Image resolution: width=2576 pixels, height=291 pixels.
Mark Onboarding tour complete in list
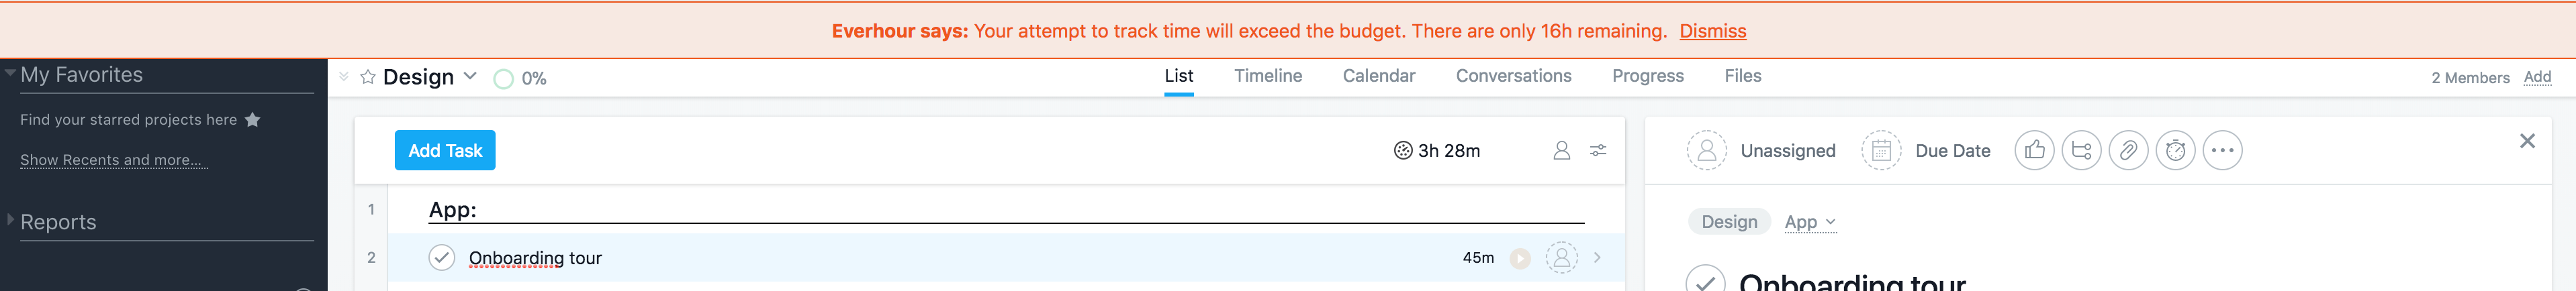441,257
